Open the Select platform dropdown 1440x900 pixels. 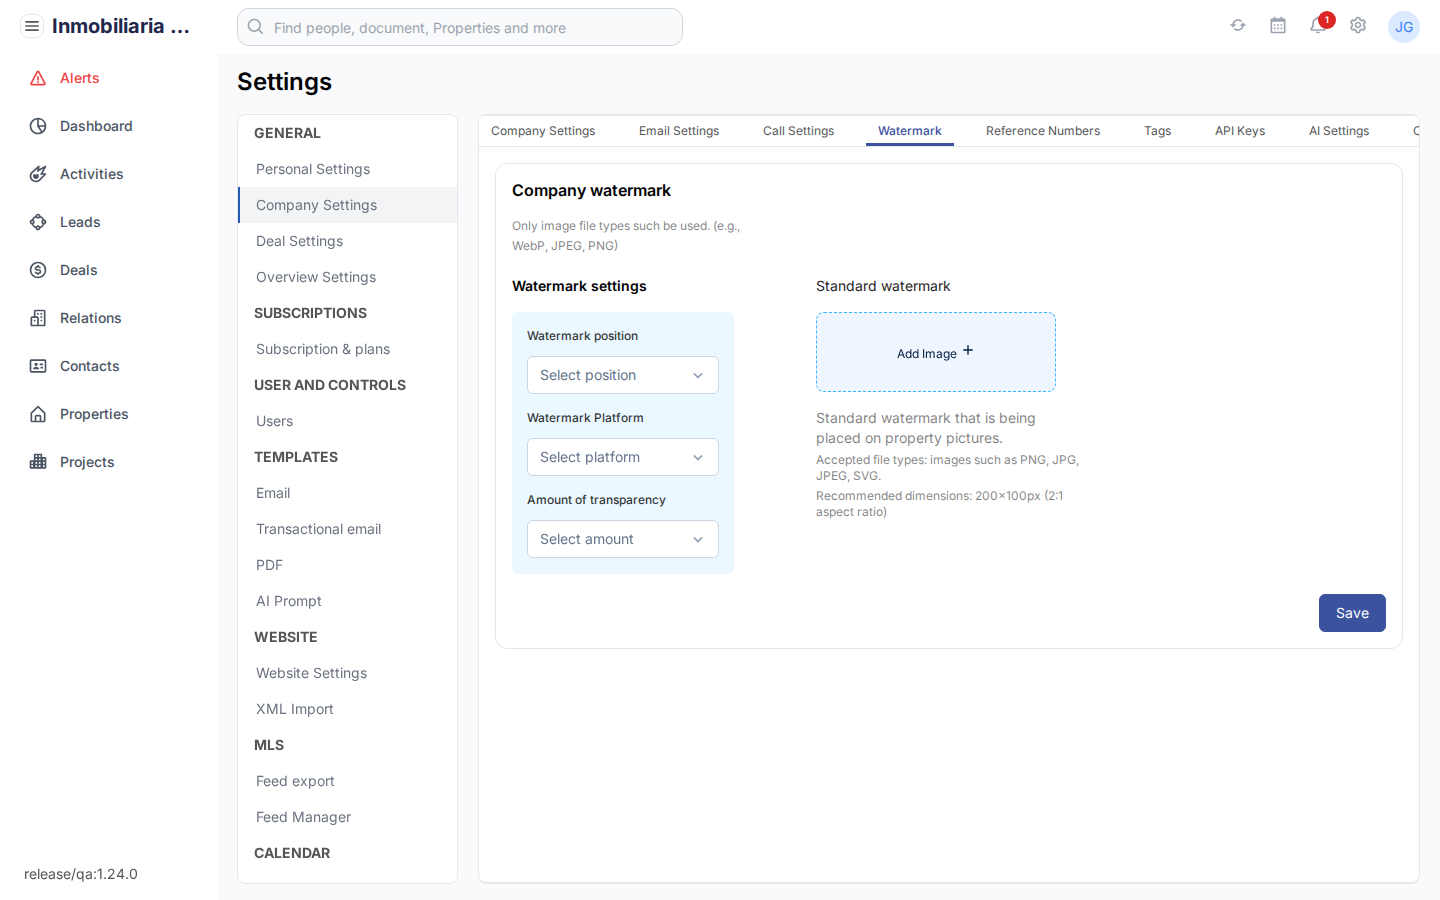(x=622, y=457)
